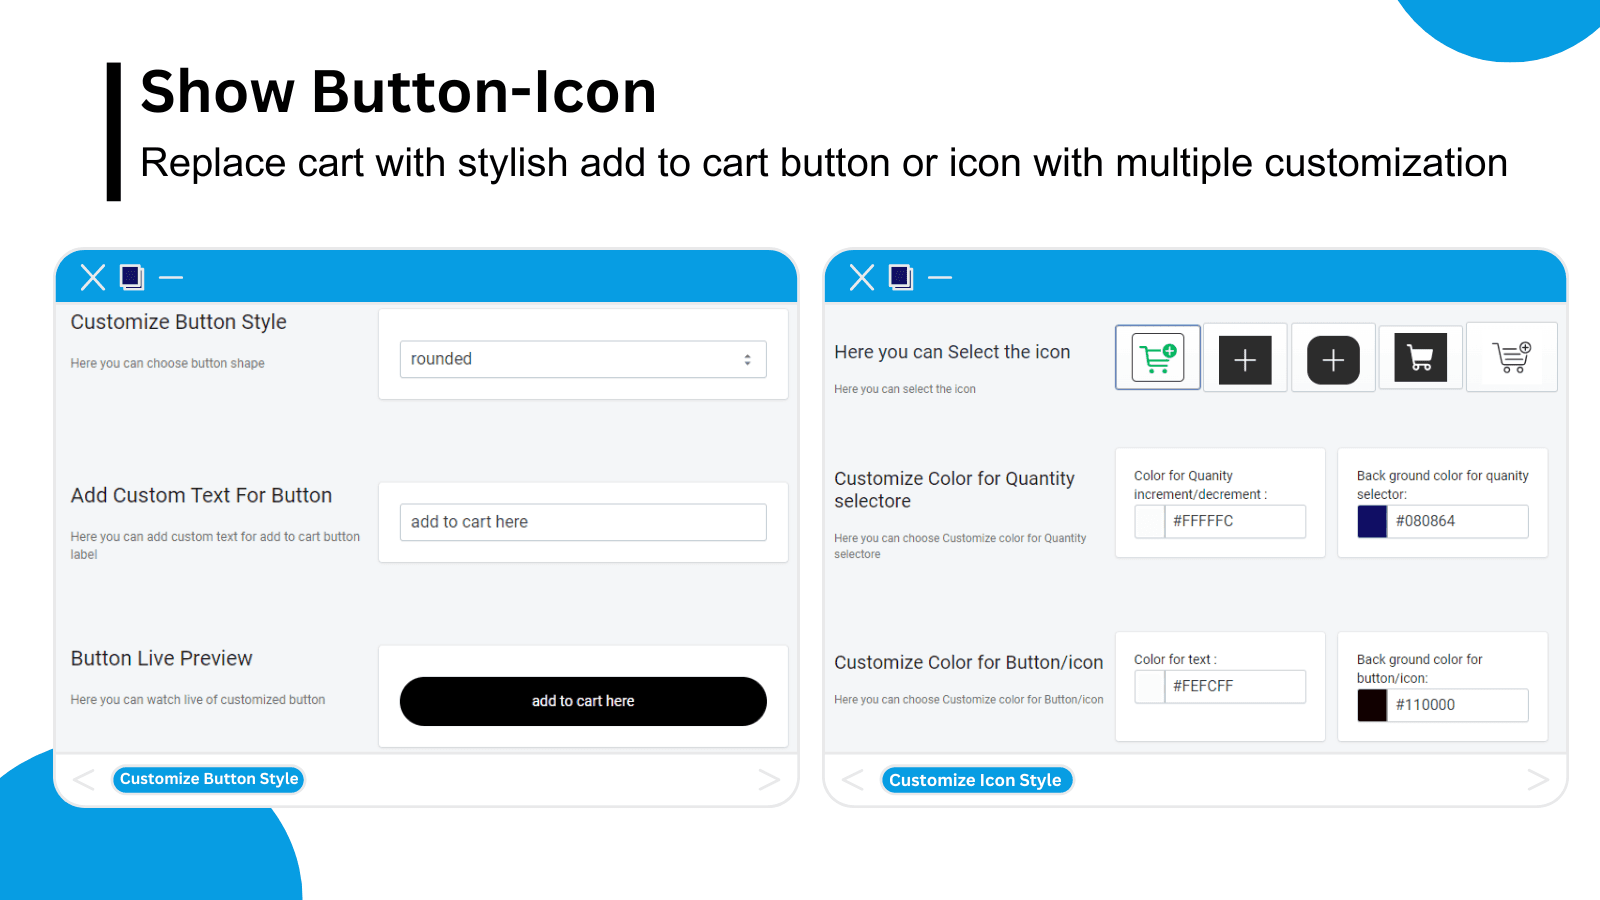Pick the rounded black plus icon
This screenshot has width=1600, height=900.
(1333, 360)
